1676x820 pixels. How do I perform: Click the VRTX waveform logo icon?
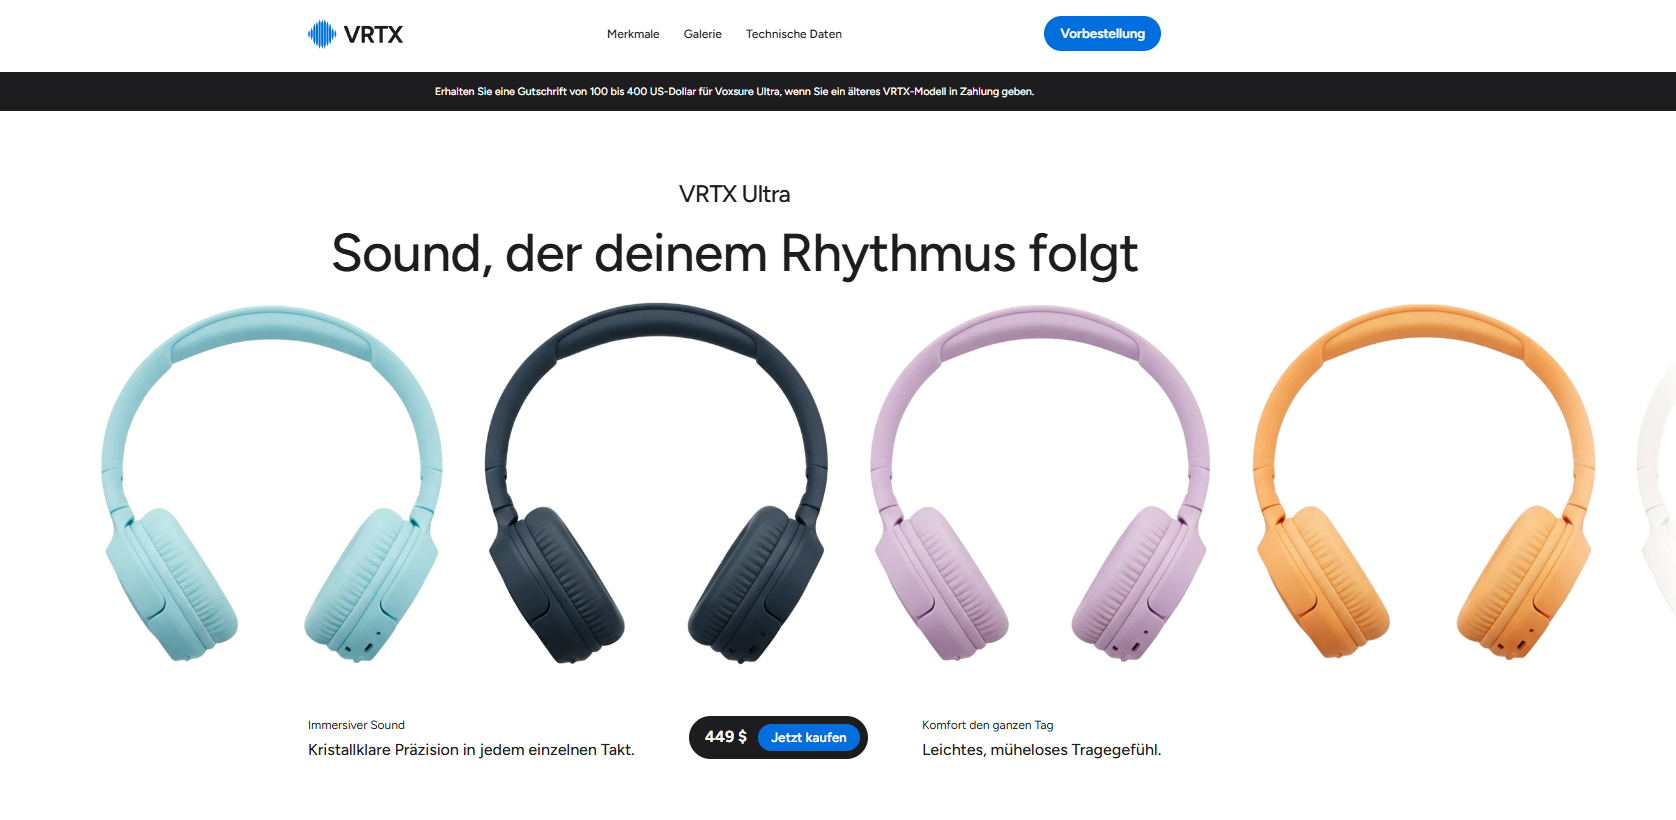[322, 34]
